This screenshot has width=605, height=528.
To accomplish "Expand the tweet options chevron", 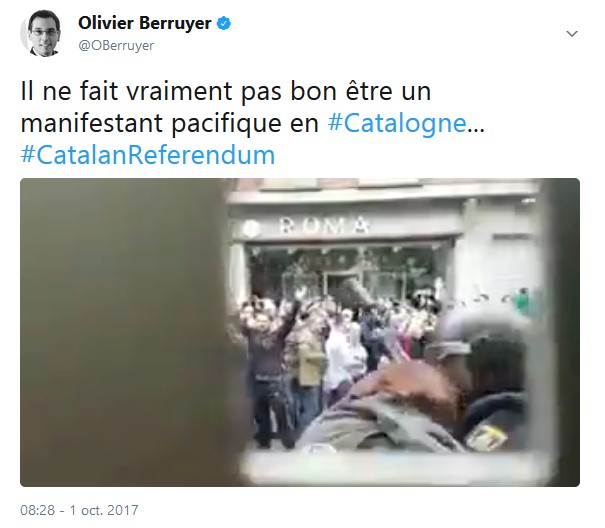I will [x=571, y=34].
